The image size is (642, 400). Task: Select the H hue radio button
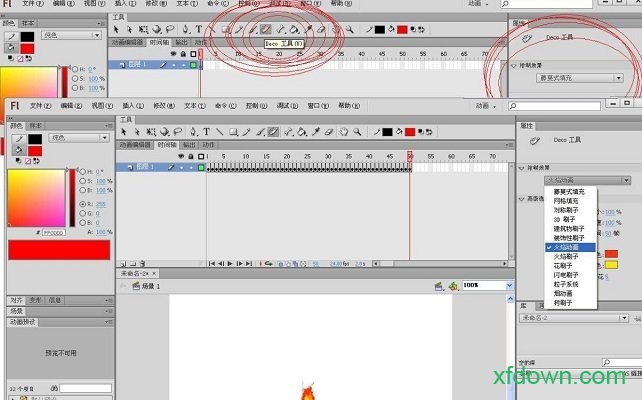click(x=83, y=172)
